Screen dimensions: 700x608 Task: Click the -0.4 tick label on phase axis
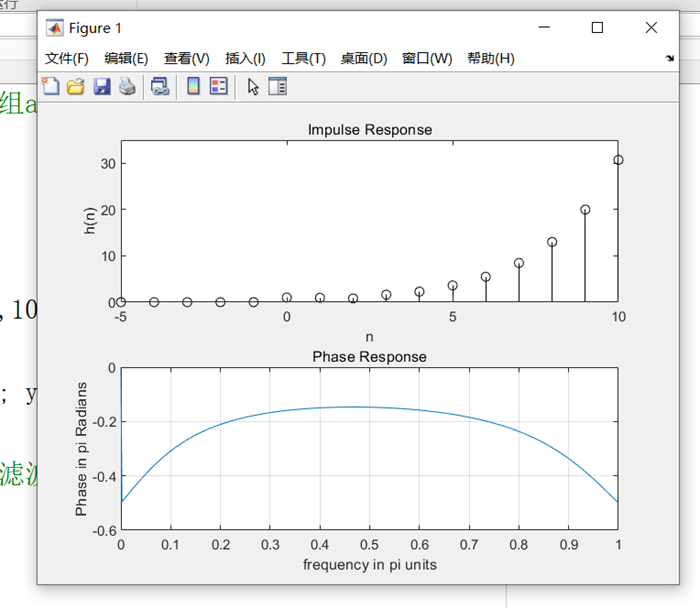click(x=104, y=476)
